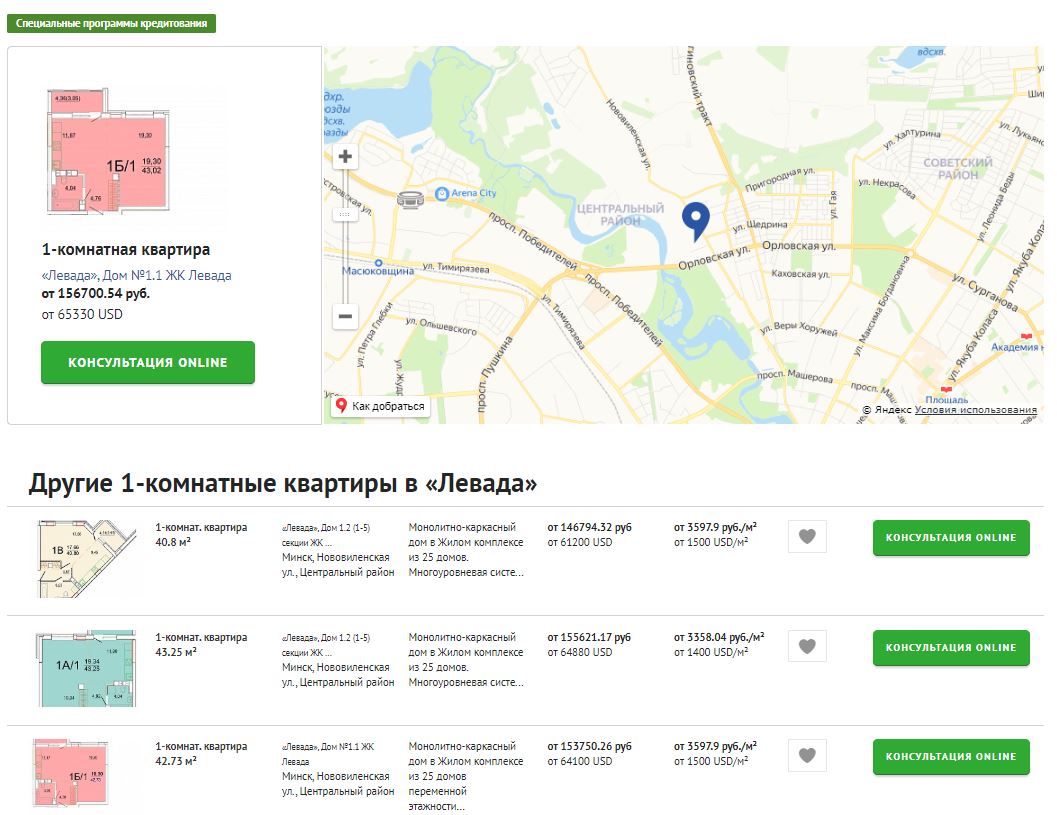This screenshot has height=815, width=1057.
Task: Click 'Специальные программы кредитования' green tag
Action: pyautogui.click(x=111, y=23)
